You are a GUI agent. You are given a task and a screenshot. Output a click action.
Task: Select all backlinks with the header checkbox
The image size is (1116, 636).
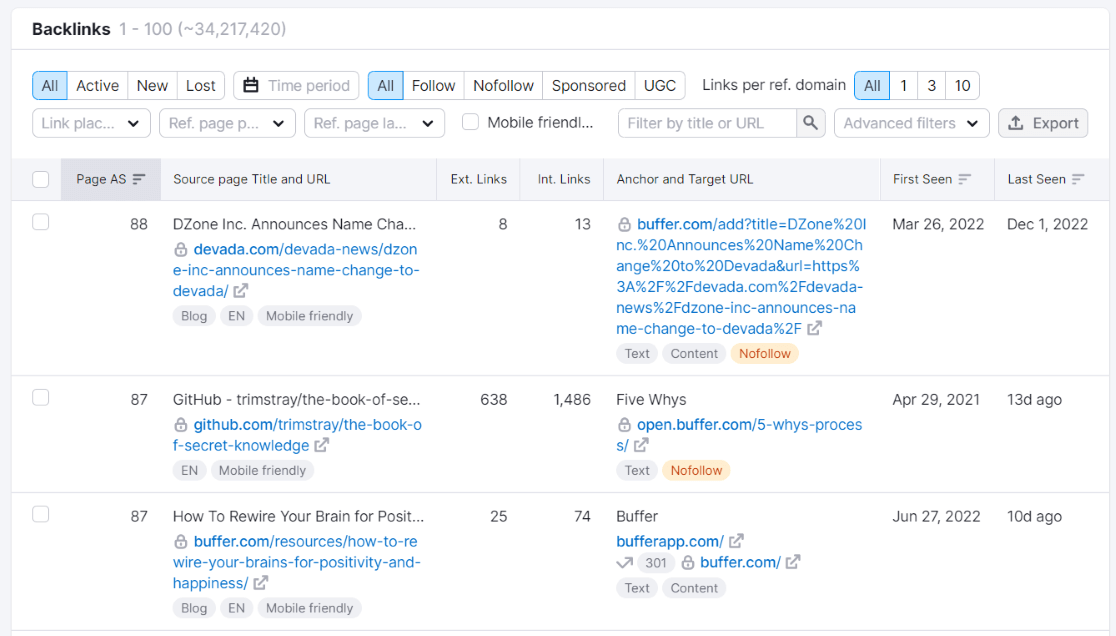[x=41, y=178]
